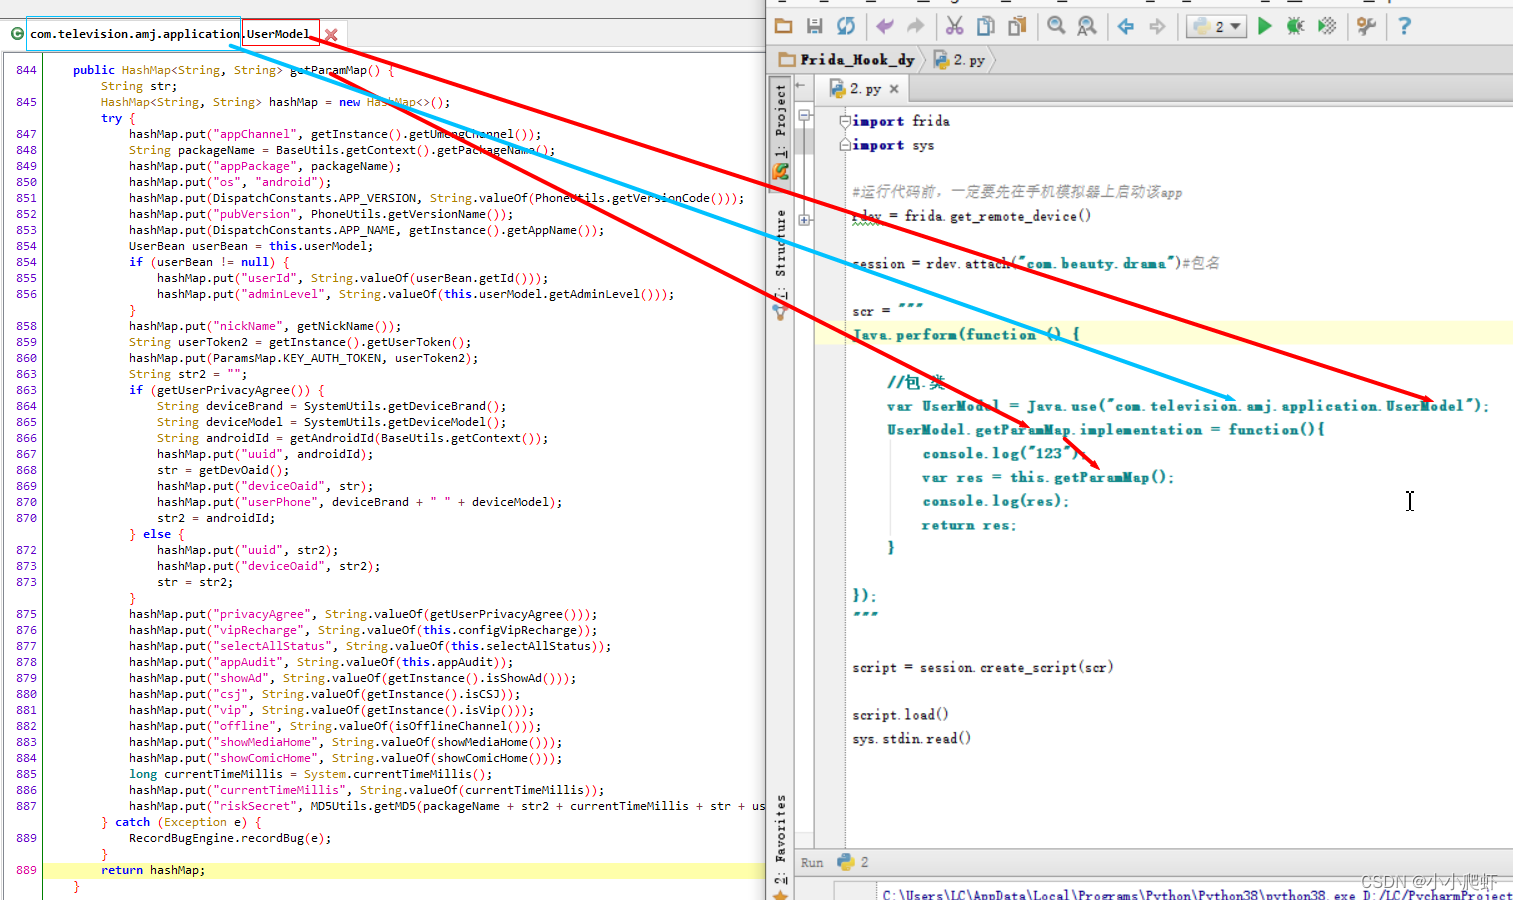
Task: Click 'return hashMap;' highlighted line
Action: coord(153,870)
